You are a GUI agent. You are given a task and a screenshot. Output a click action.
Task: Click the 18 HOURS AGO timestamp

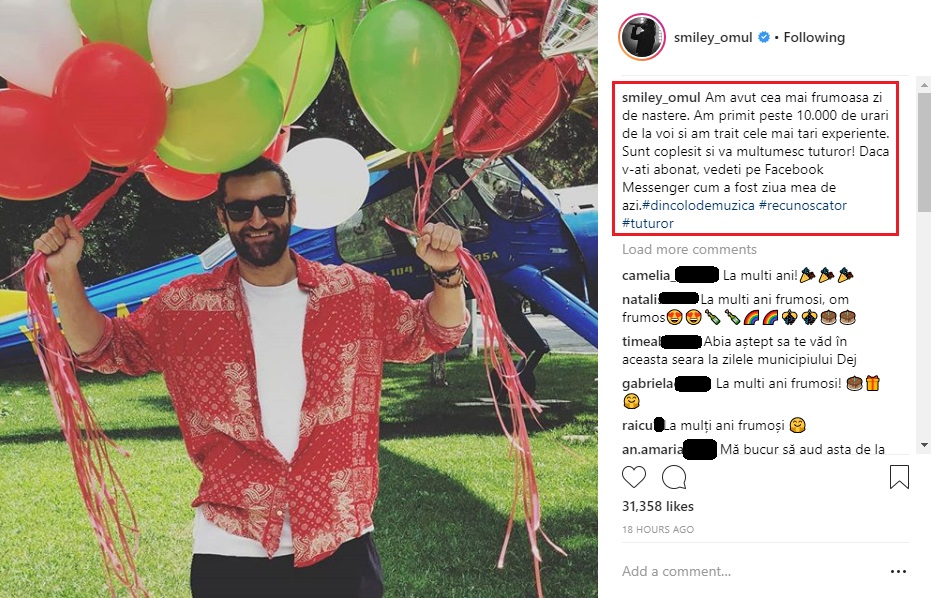(658, 529)
